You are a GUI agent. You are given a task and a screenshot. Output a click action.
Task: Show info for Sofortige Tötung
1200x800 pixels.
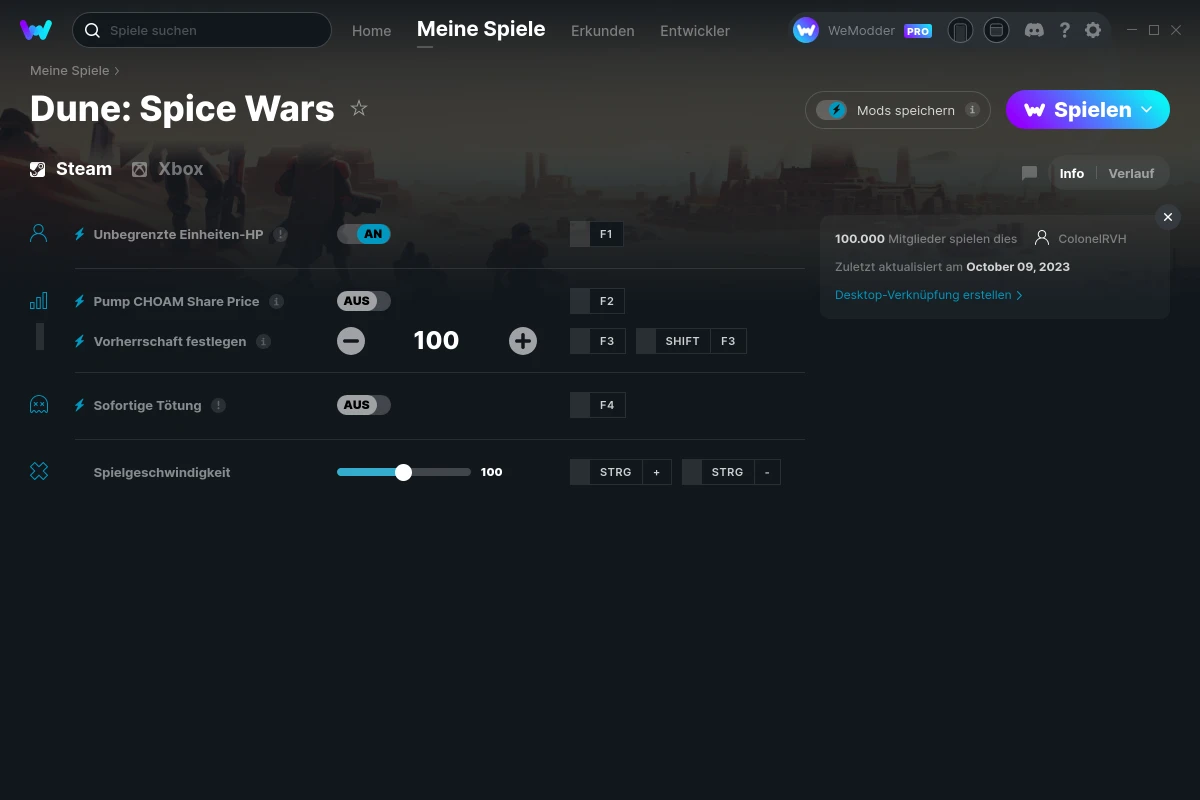coord(218,405)
